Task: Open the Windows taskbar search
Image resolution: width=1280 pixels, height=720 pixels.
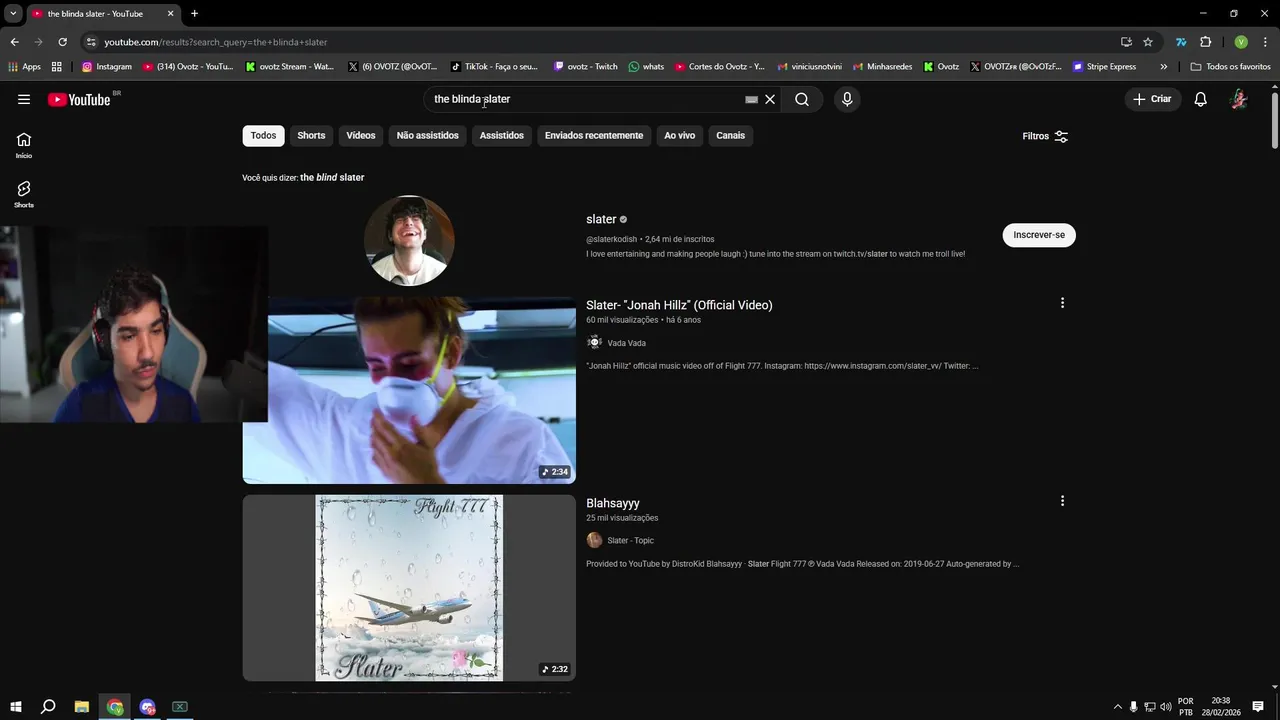Action: pos(48,707)
